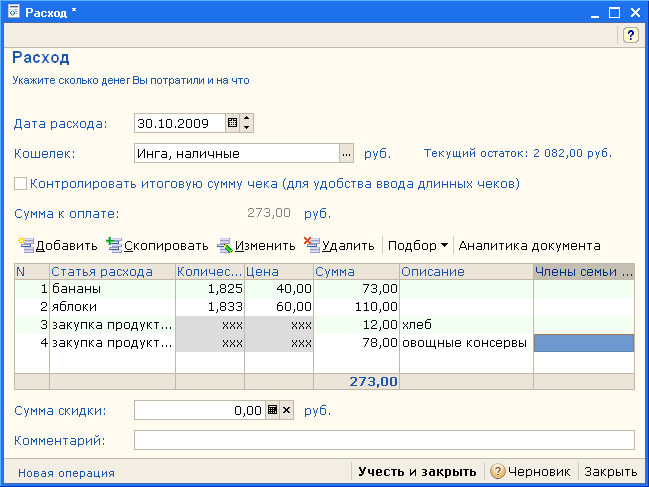
Task: Click Новая операция status text
Action: 66,473
